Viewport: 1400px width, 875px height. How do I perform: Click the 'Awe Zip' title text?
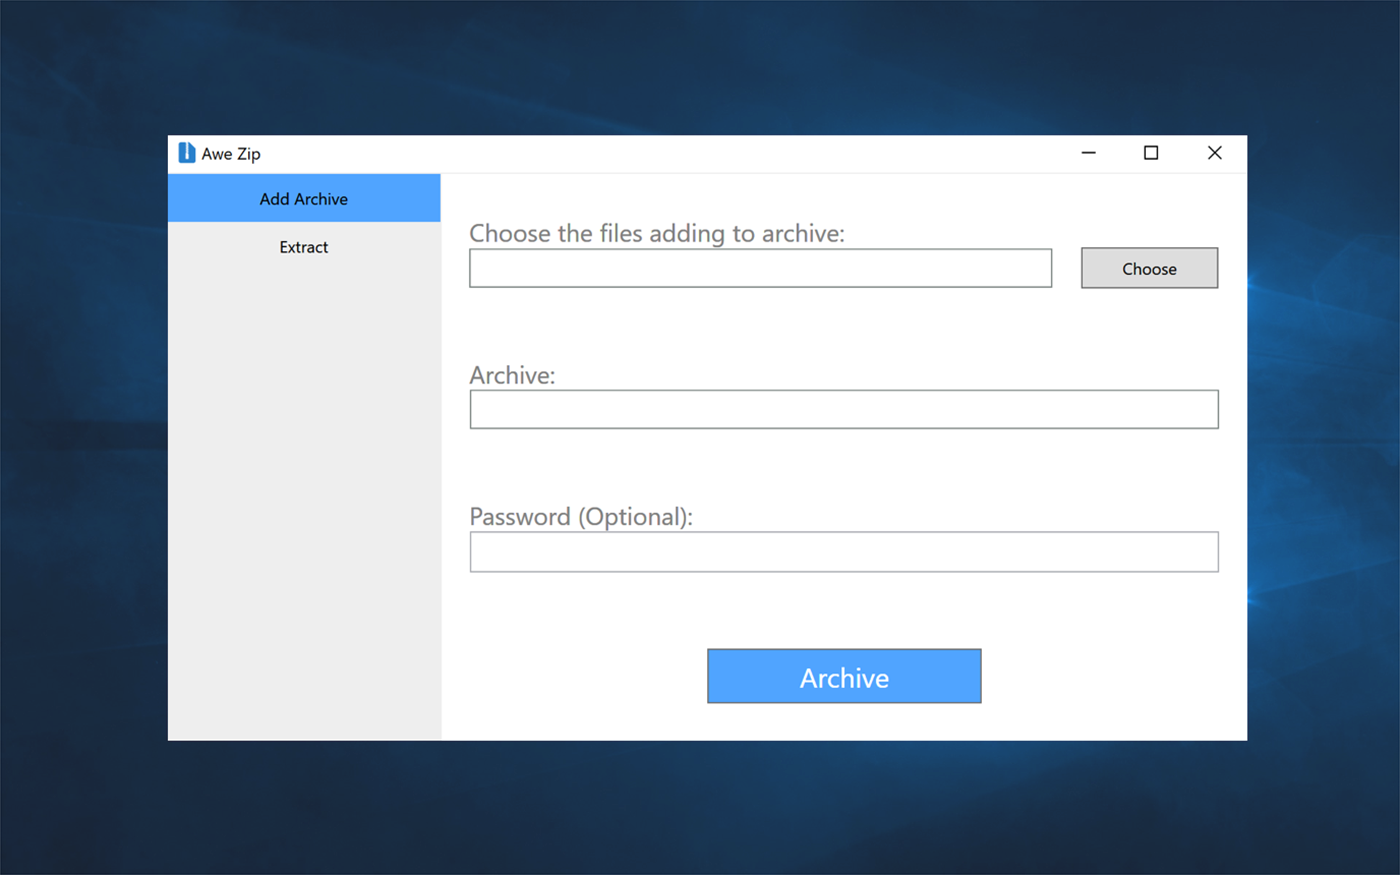(231, 154)
